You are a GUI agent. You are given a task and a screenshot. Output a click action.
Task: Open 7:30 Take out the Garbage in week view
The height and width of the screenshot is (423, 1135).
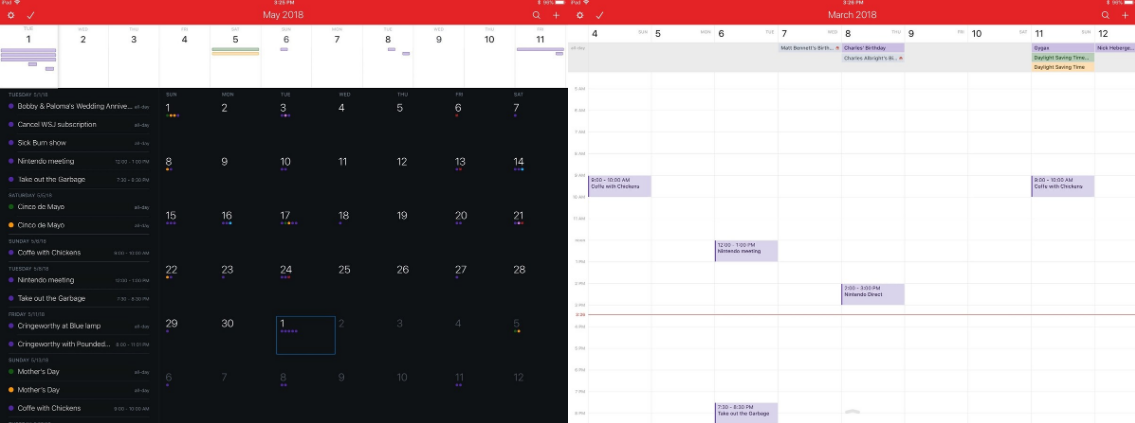[x=746, y=413]
